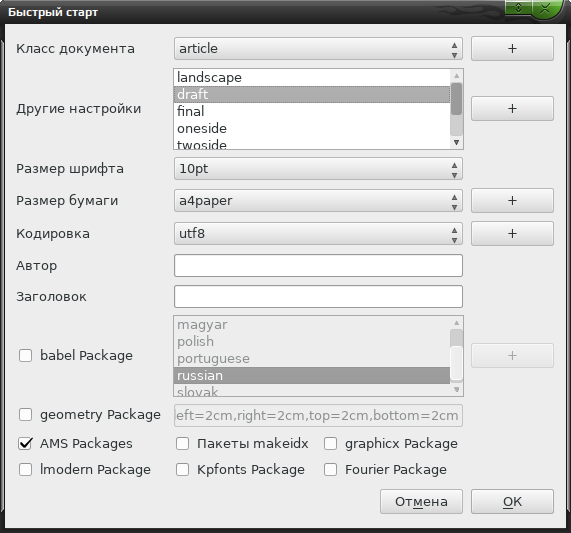Enable the Fourier Package checkbox
The image size is (571, 533).
pos(331,469)
